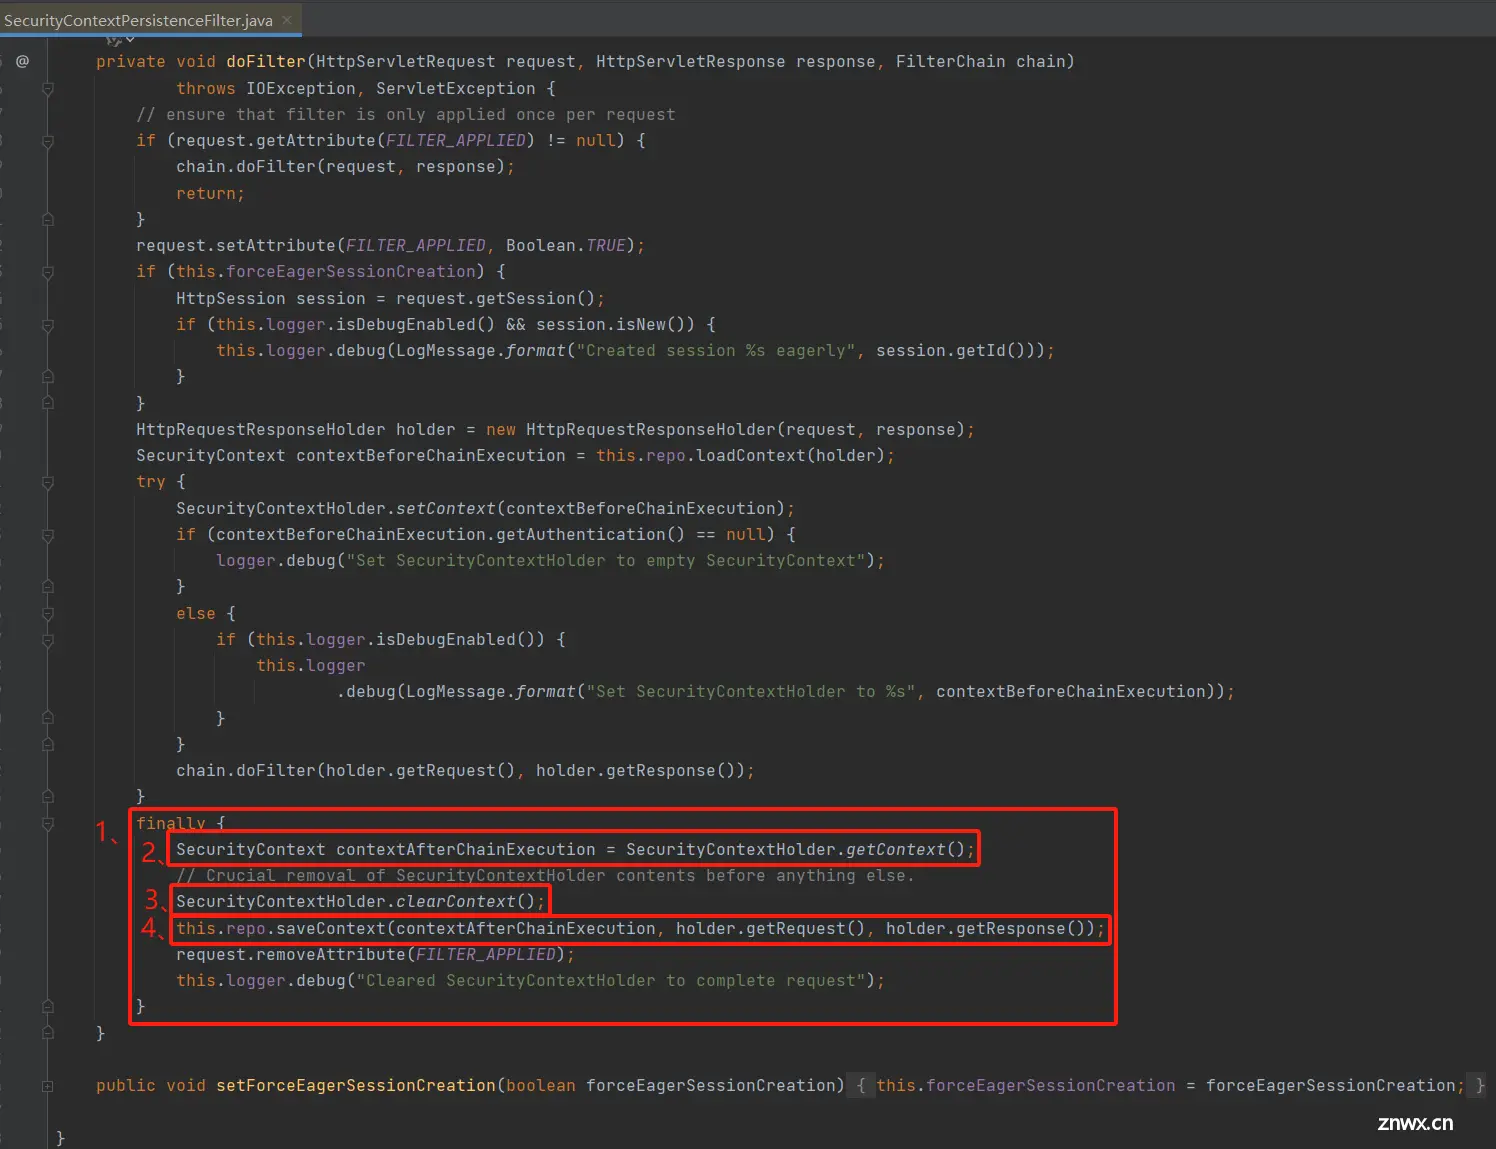Click 'setForceEagerSessionCreation' method name
1496x1149 pixels.
coord(355,1086)
